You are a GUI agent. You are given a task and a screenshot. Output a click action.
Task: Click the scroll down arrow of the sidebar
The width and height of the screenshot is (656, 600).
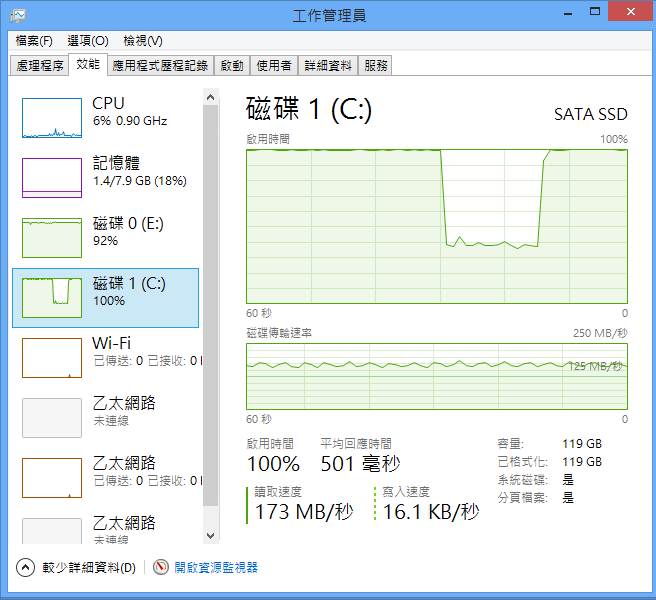point(210,536)
